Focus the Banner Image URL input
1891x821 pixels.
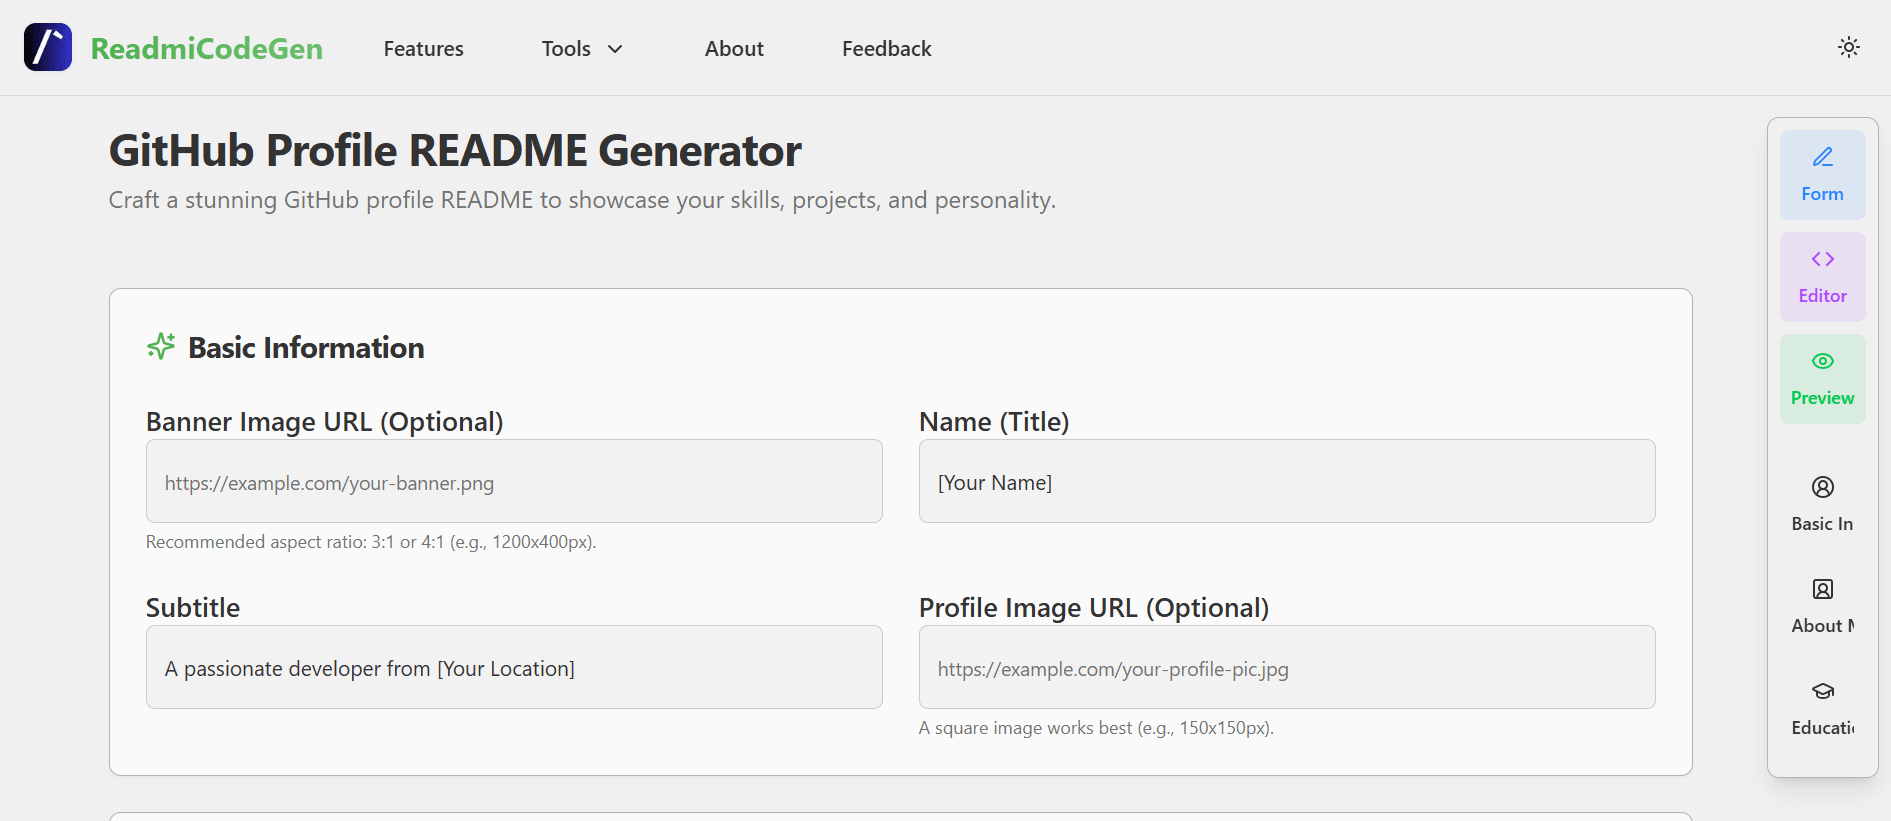click(x=514, y=481)
